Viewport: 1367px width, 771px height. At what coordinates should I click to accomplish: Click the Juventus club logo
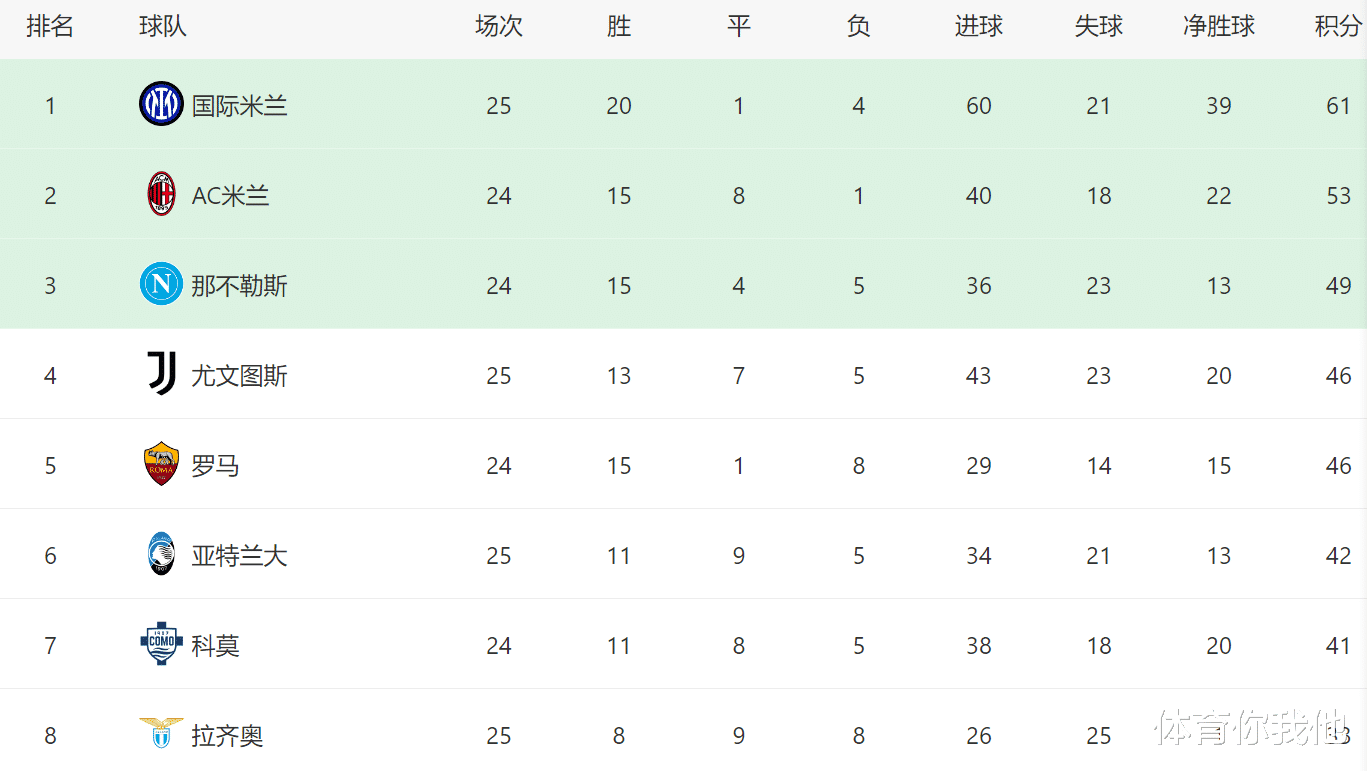(x=161, y=374)
